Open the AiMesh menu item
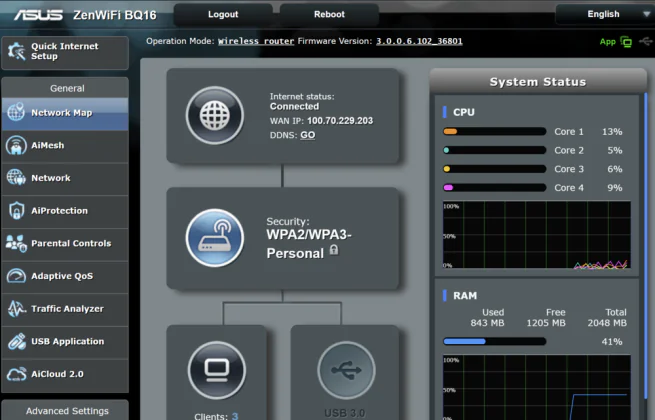The width and height of the screenshot is (655, 420). pos(65,145)
